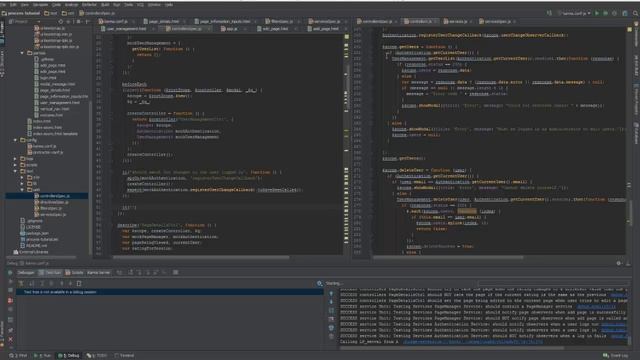The image size is (640, 360).
Task: Hide the Project panel using its header hide icon
Action: pyautogui.click(x=87, y=21)
